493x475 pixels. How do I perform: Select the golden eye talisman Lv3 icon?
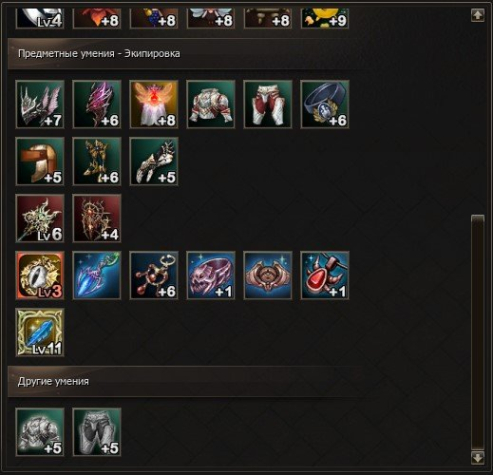coord(40,275)
